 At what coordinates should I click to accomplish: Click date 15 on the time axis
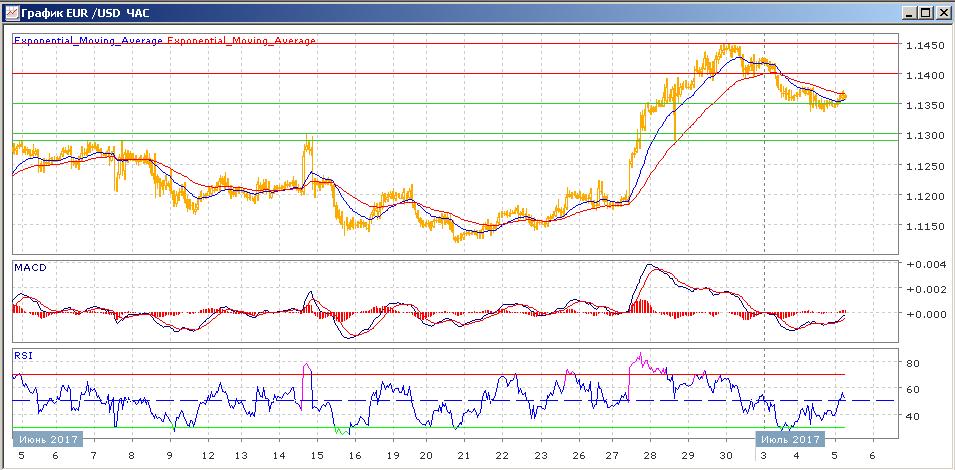click(316, 455)
